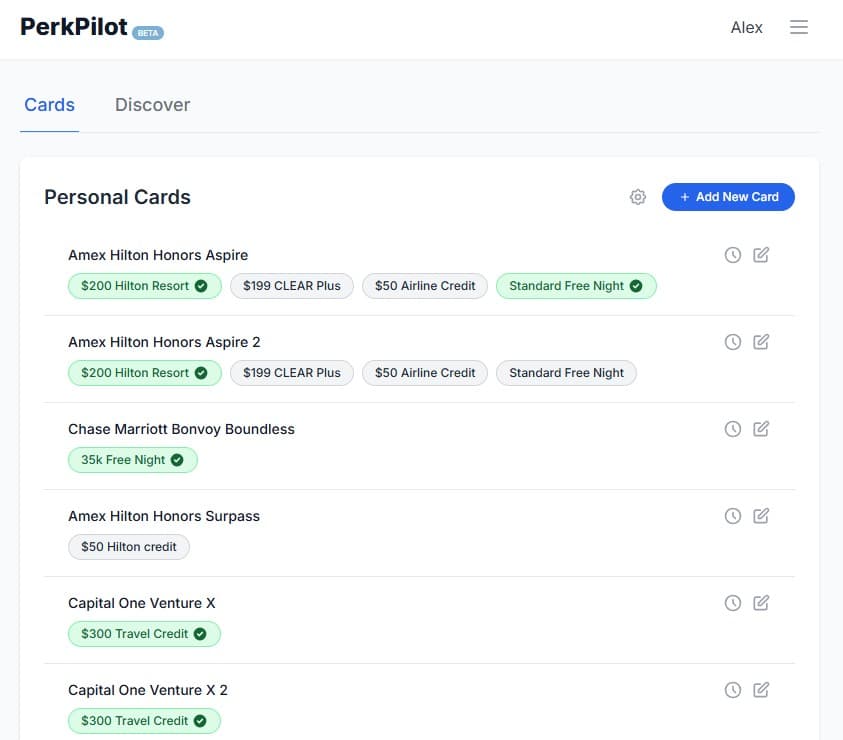Select the Cards tab
Screen dimensions: 843x740
[49, 104]
